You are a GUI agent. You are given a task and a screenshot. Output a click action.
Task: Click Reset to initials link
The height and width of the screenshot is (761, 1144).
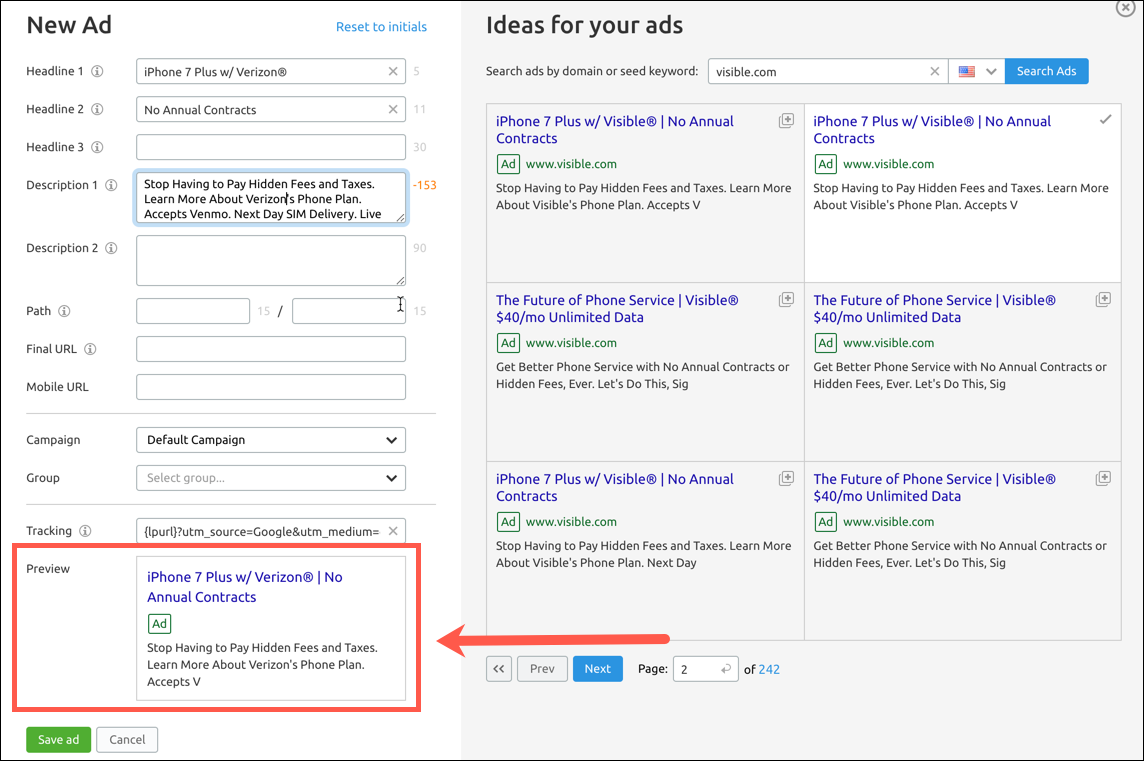coord(381,27)
